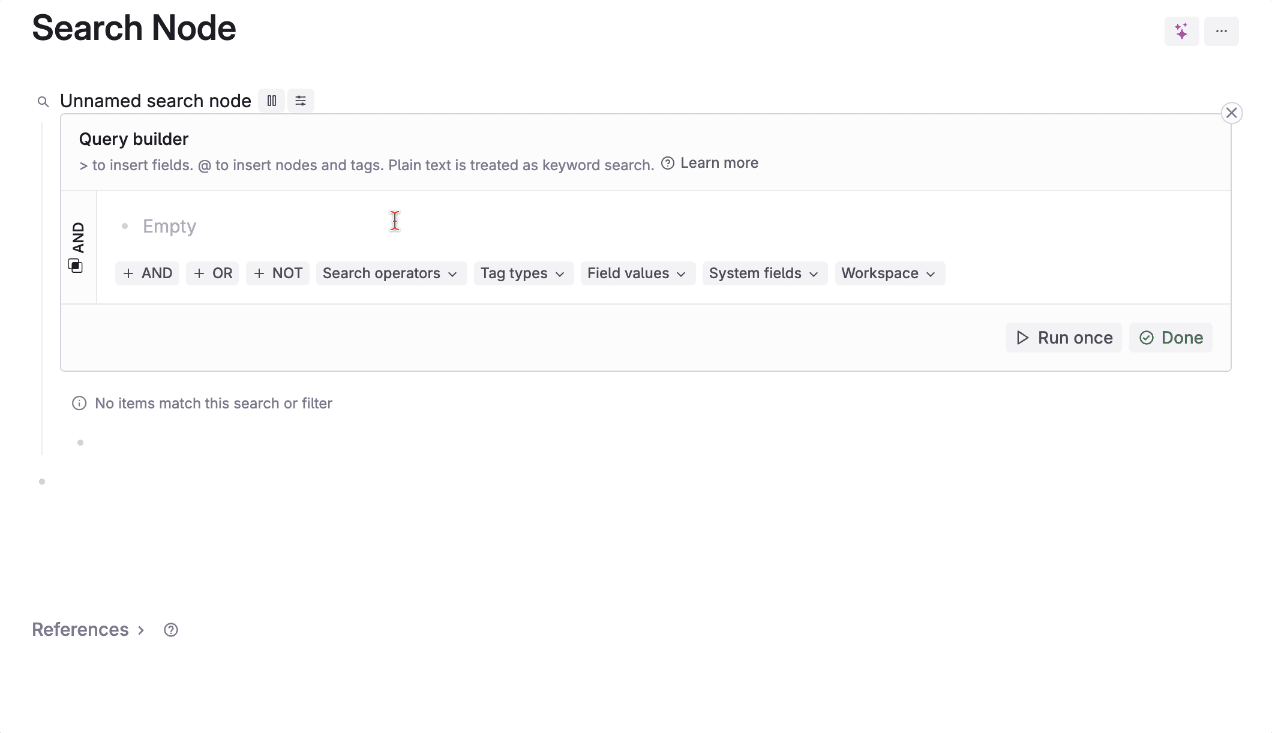Follow the Learn more link
The width and height of the screenshot is (1272, 733).
click(718, 163)
